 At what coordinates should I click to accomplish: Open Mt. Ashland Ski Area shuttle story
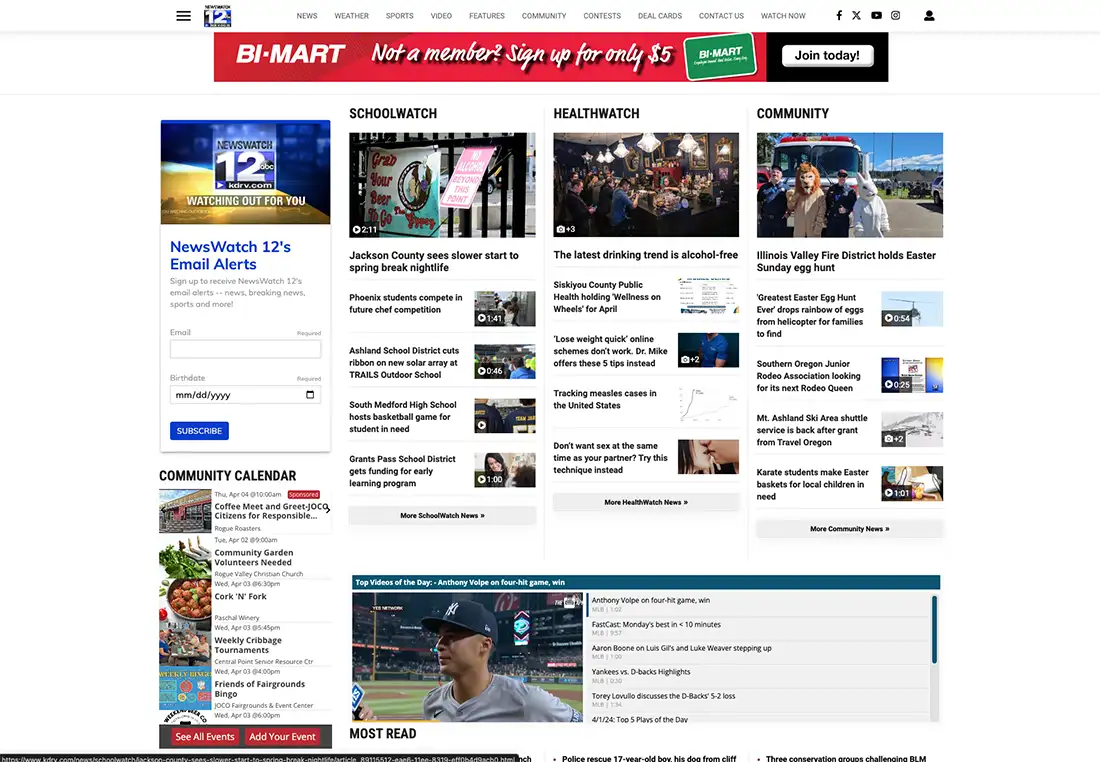[x=812, y=430]
